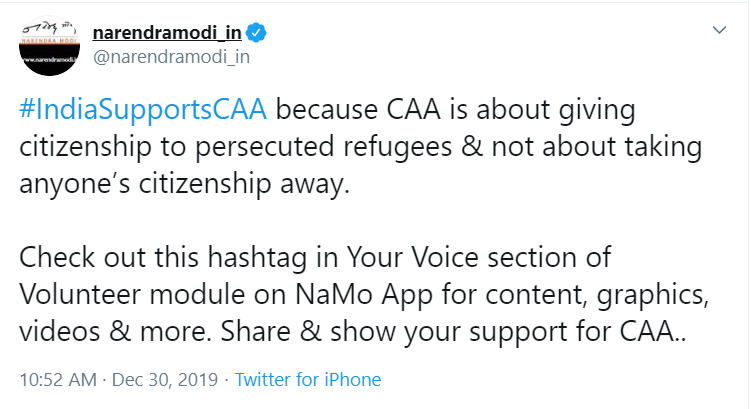Click the @narendramodi_in handle
The height and width of the screenshot is (409, 751).
click(170, 56)
